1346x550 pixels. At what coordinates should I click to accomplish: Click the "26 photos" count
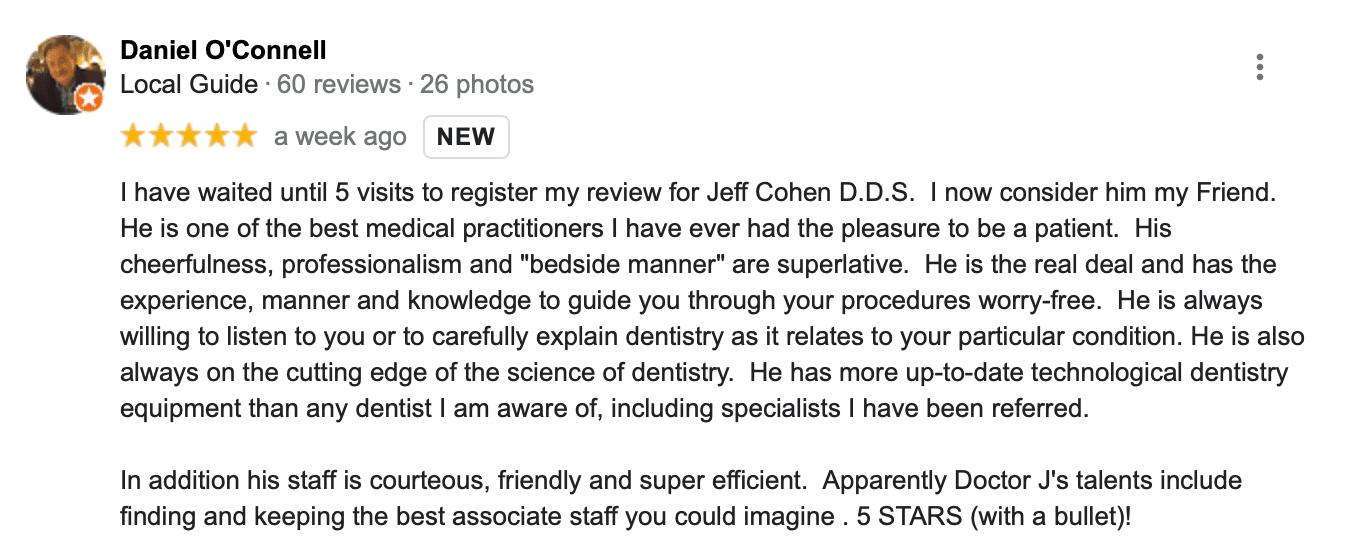[x=477, y=84]
